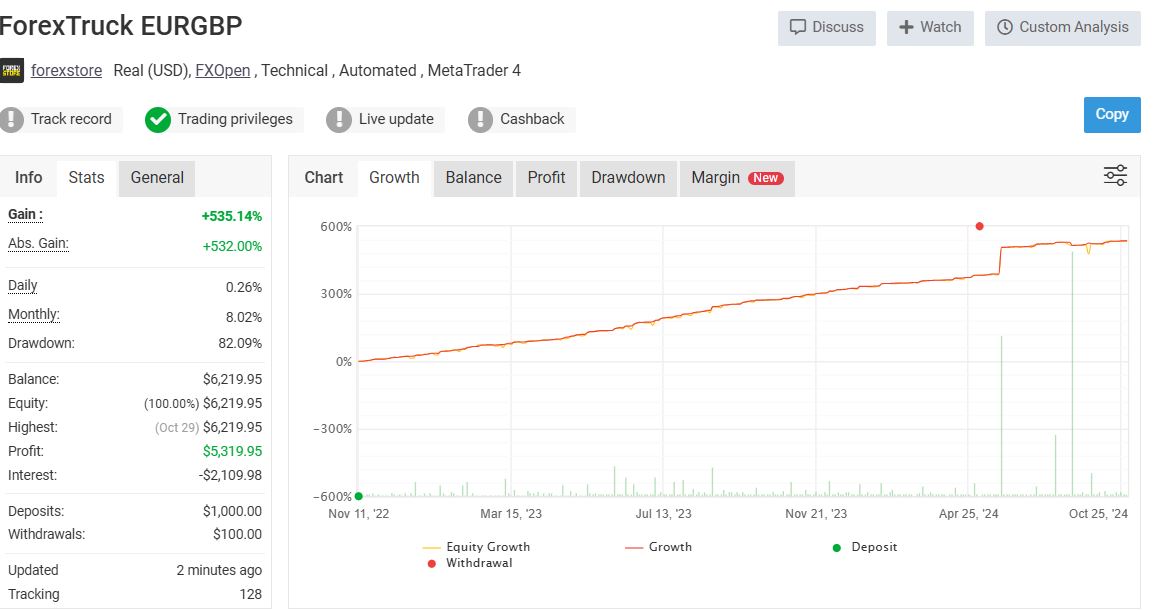
Task: Select the Margin tab marked New
Action: (737, 178)
